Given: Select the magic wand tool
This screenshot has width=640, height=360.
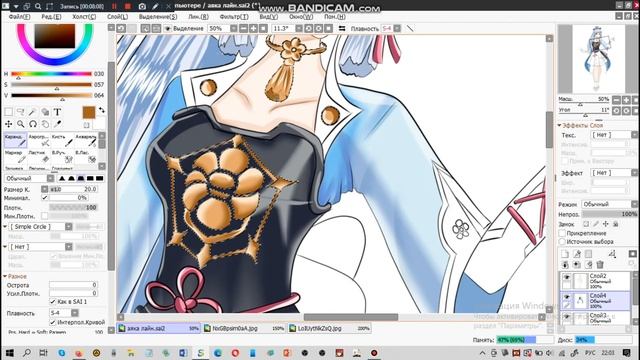Looking at the screenshot, I should [33, 112].
